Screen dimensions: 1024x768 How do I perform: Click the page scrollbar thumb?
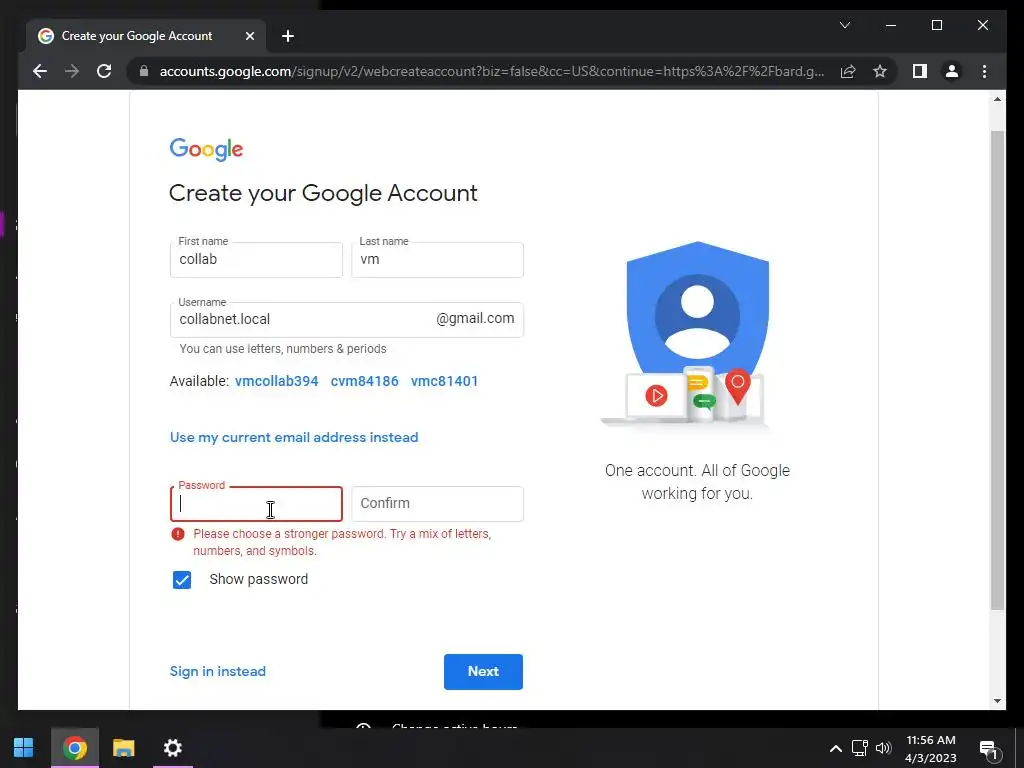pyautogui.click(x=997, y=370)
